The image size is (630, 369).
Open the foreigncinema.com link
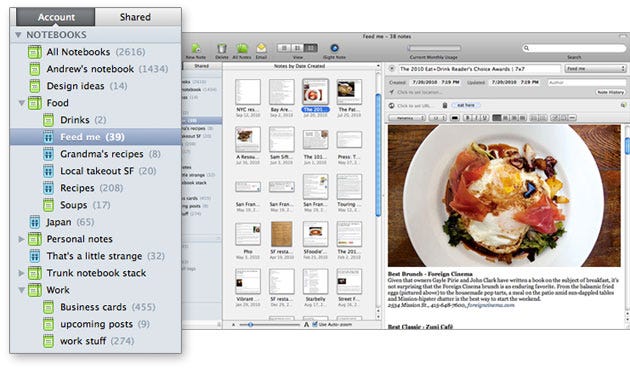coord(491,305)
